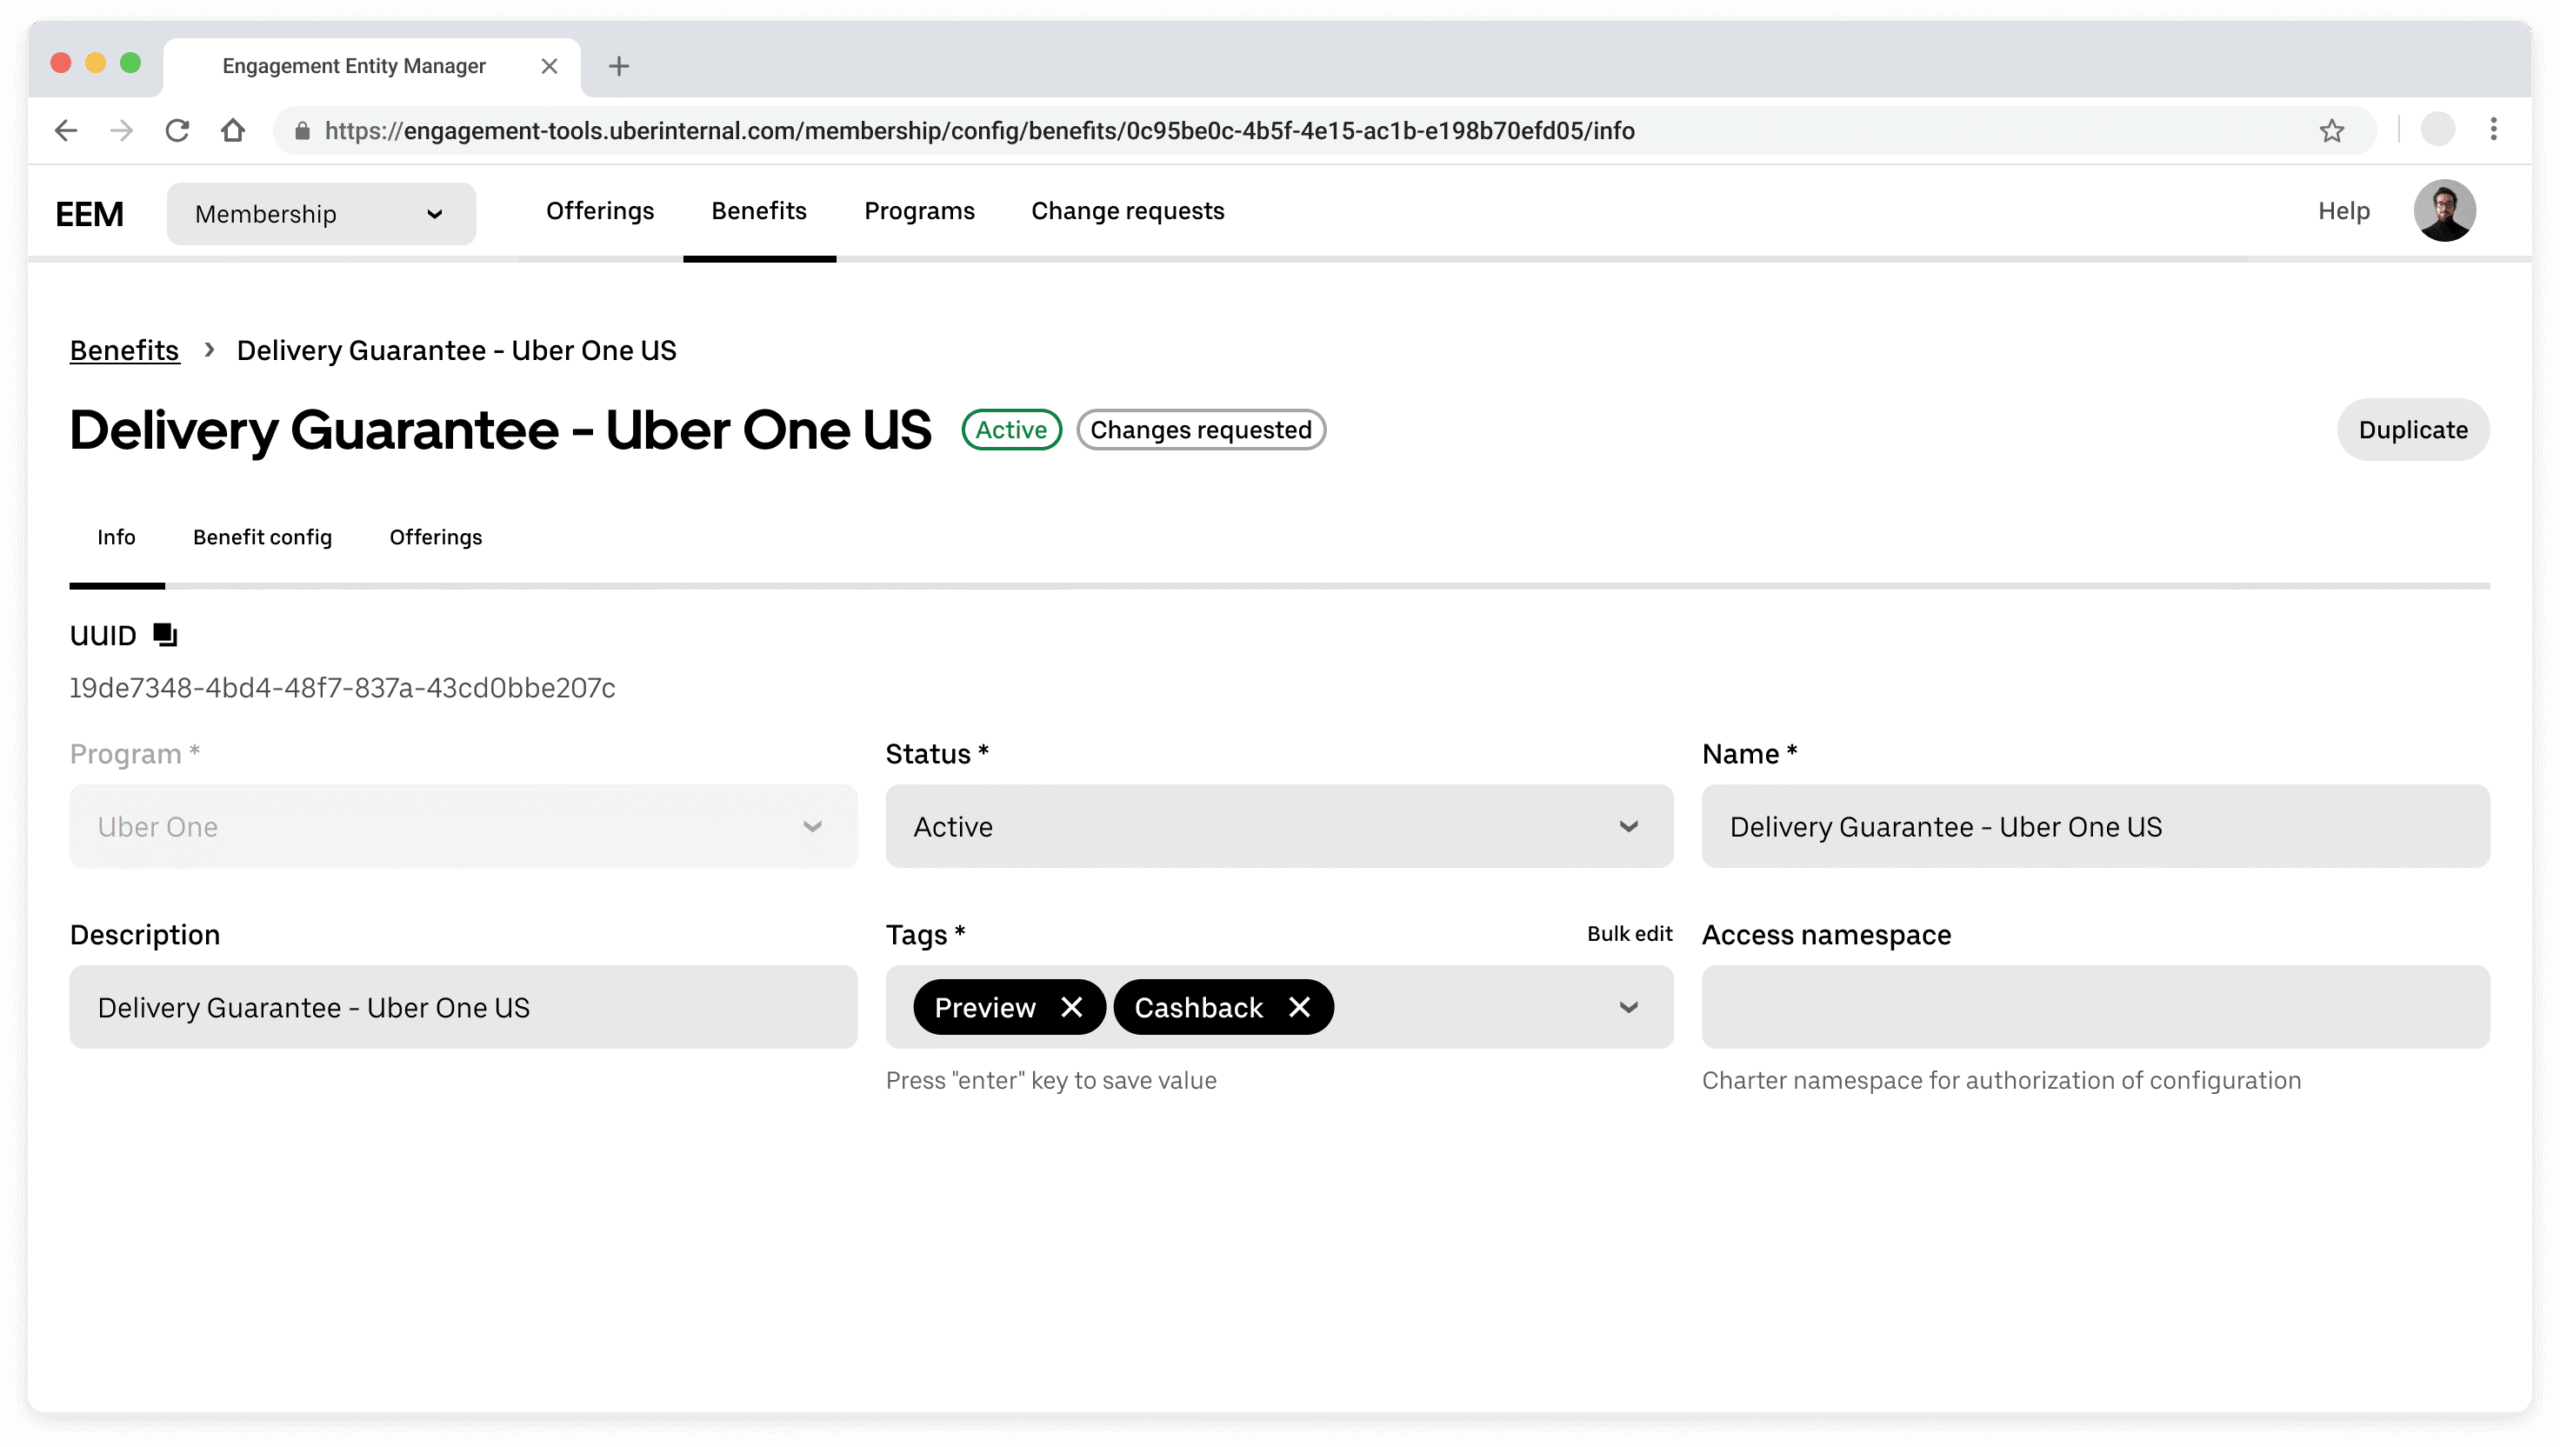The height and width of the screenshot is (1447, 2560).
Task: Expand the Tags dropdown chevron
Action: pos(1628,1008)
